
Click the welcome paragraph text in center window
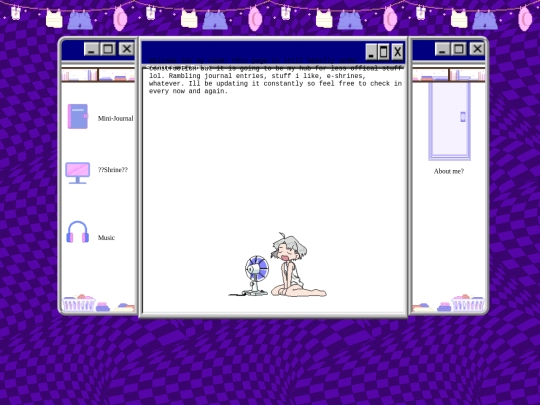pyautogui.click(x=275, y=76)
